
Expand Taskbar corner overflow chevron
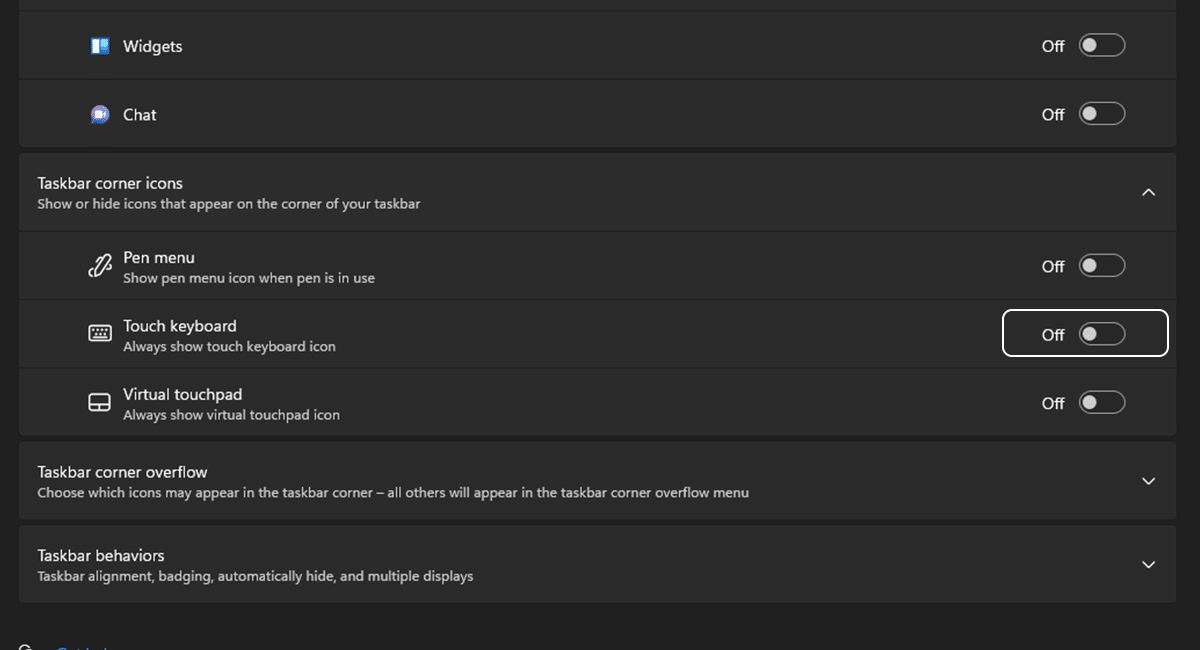tap(1148, 481)
